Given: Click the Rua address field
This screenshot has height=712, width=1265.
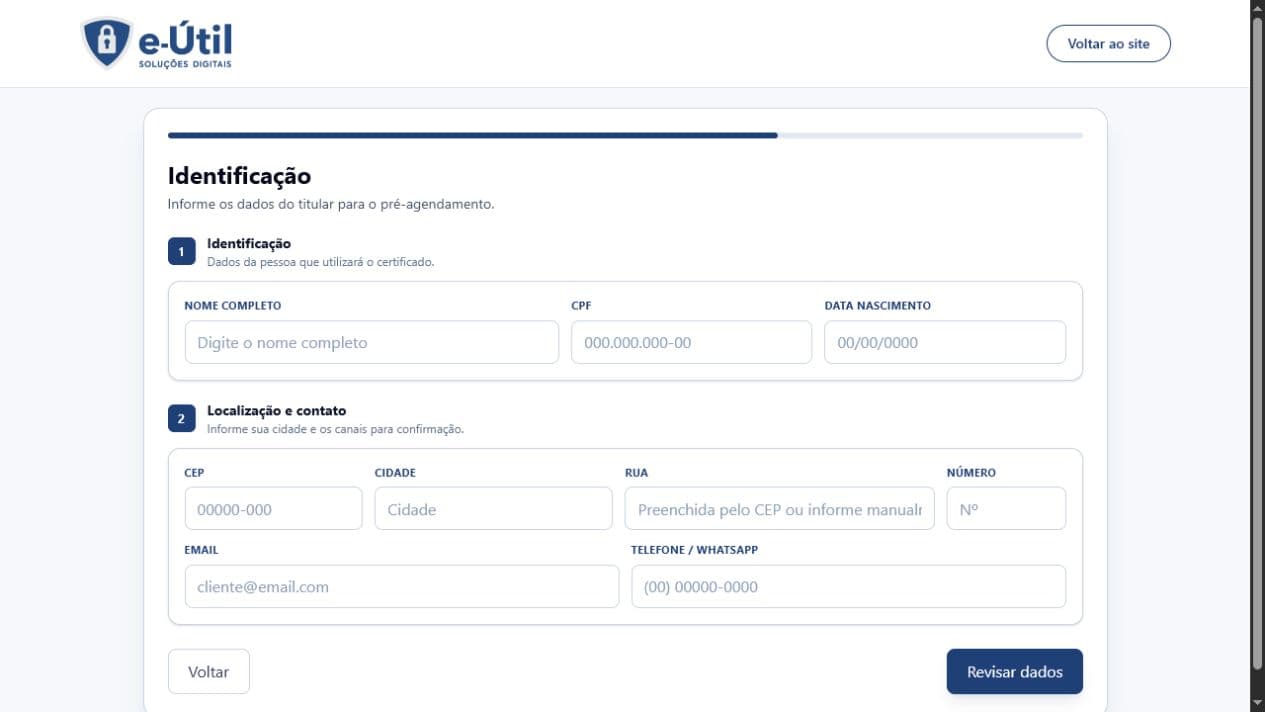Looking at the screenshot, I should tap(780, 509).
